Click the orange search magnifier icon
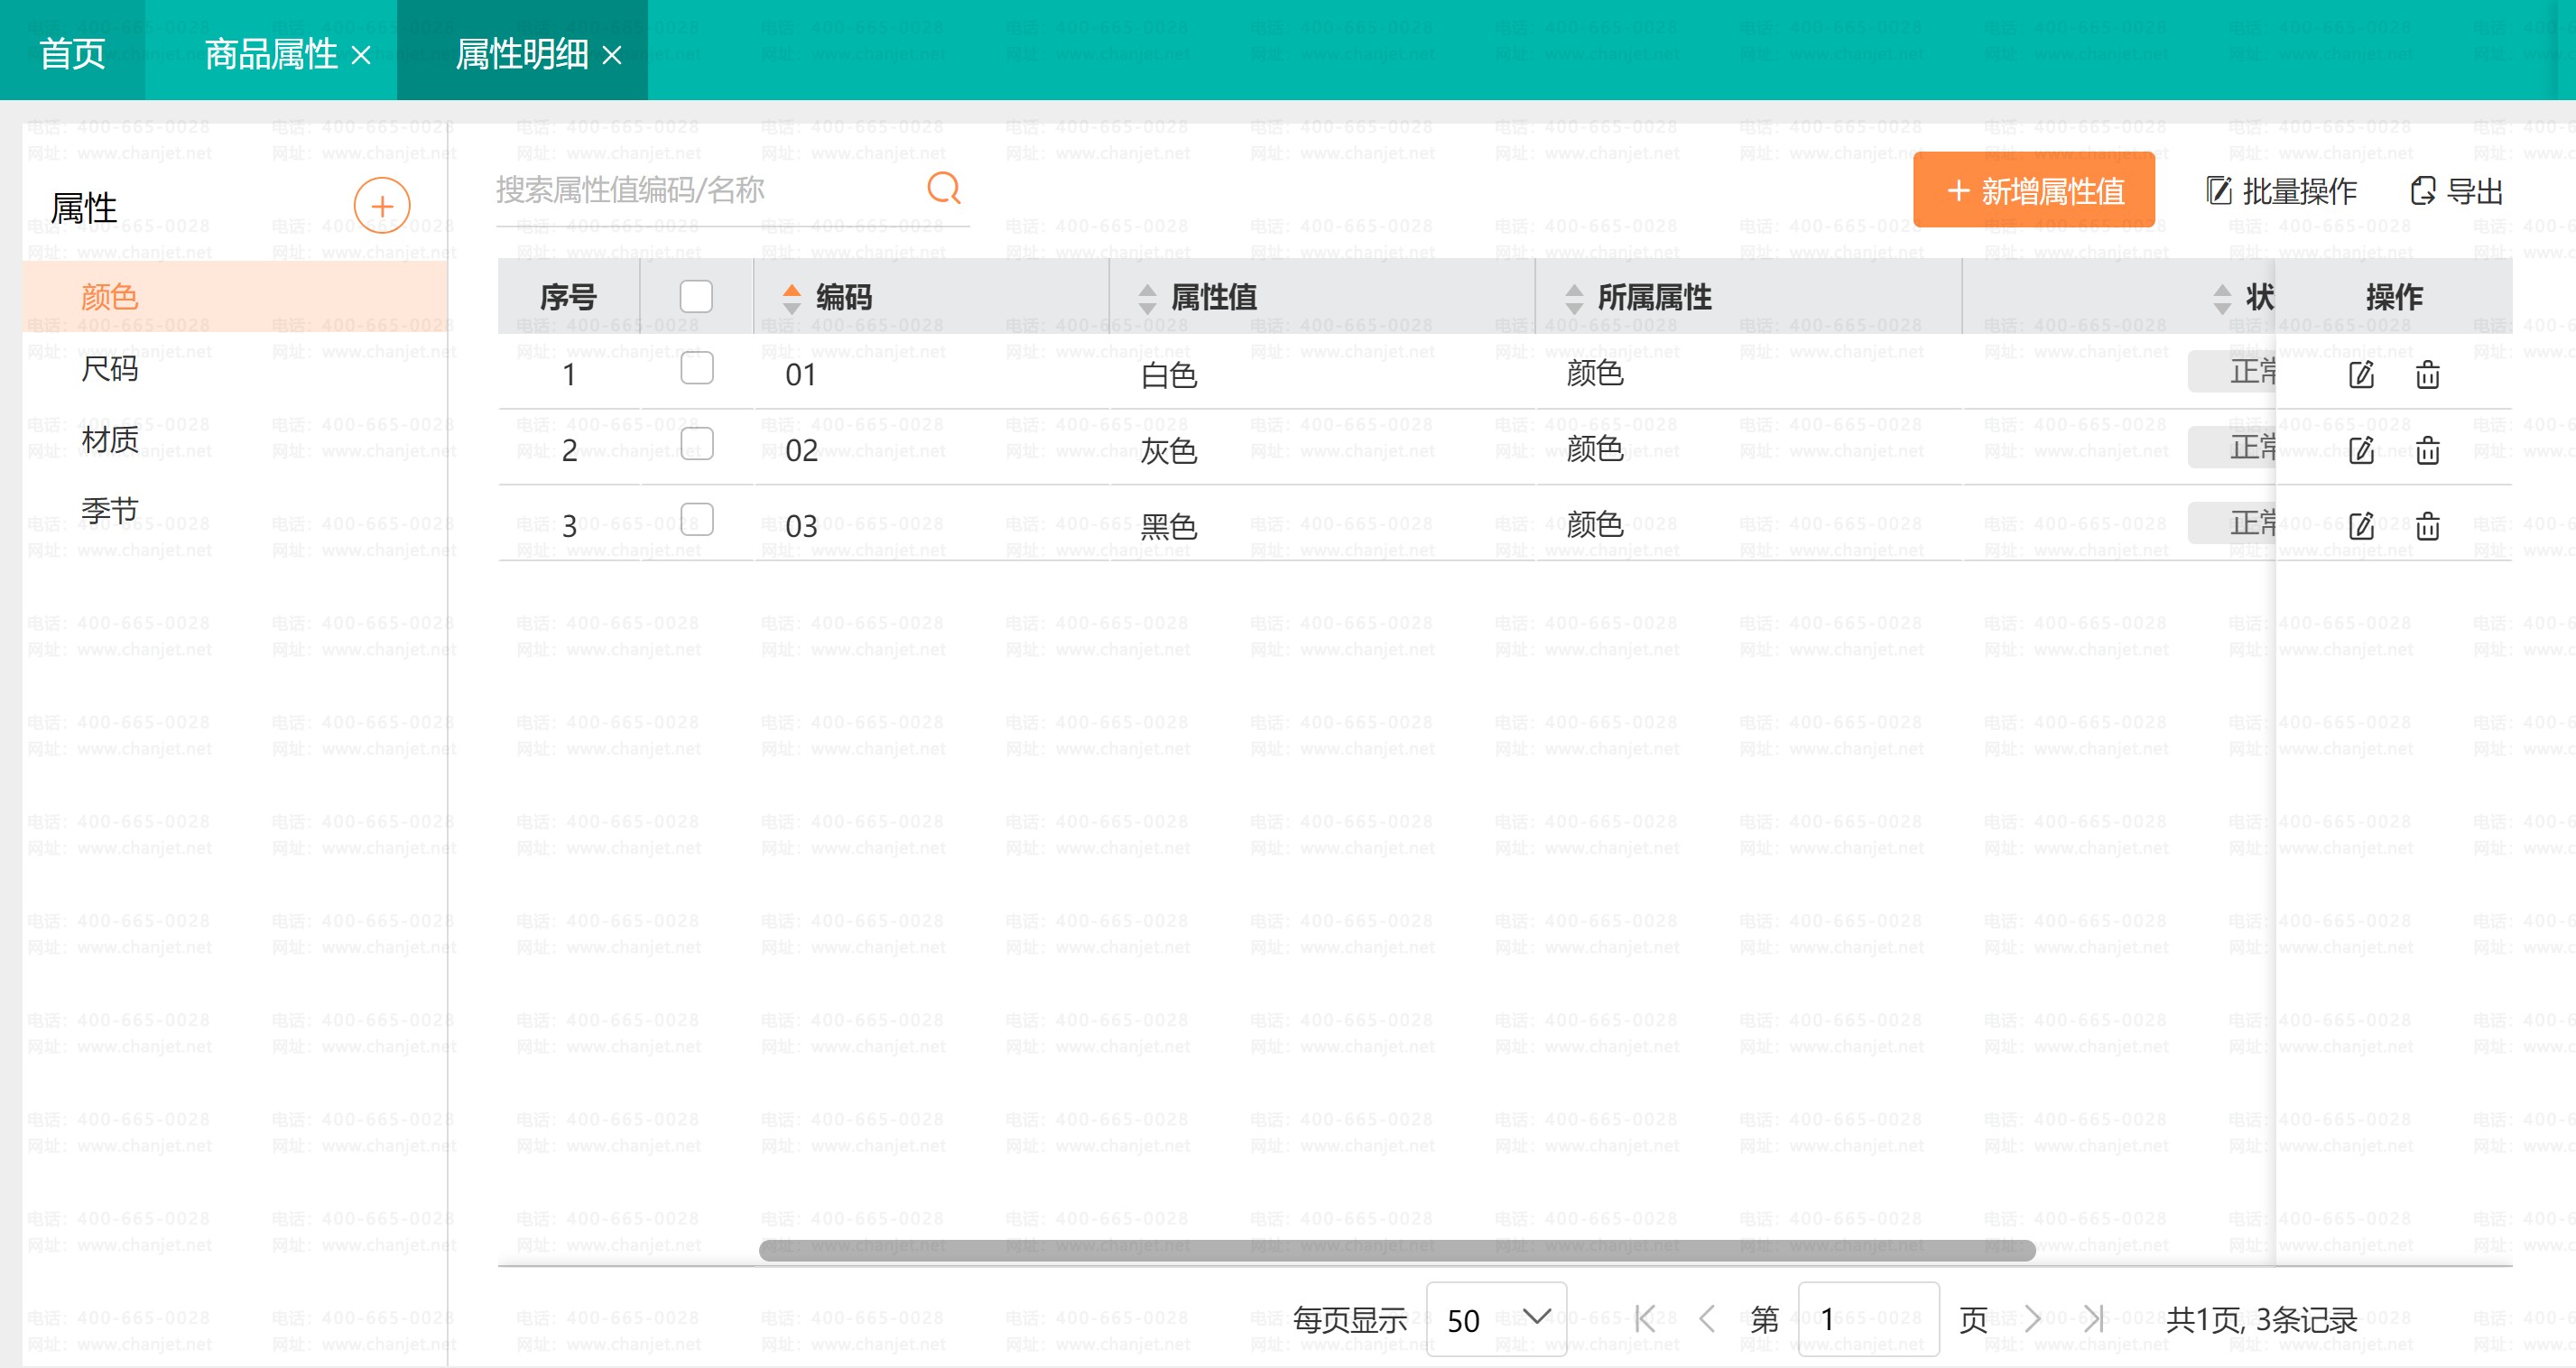This screenshot has height=1368, width=2576. point(943,187)
